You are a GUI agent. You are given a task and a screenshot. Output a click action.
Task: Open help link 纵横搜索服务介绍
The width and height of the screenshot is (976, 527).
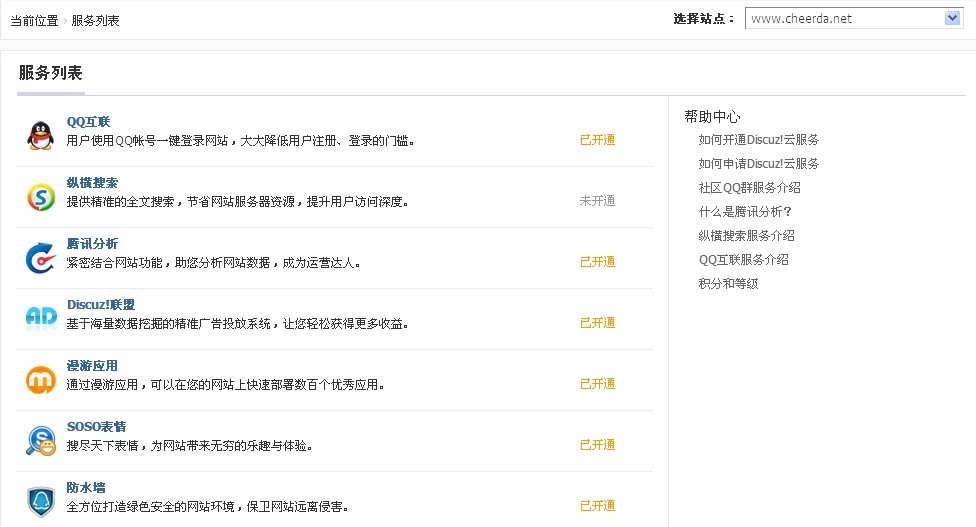click(746, 236)
